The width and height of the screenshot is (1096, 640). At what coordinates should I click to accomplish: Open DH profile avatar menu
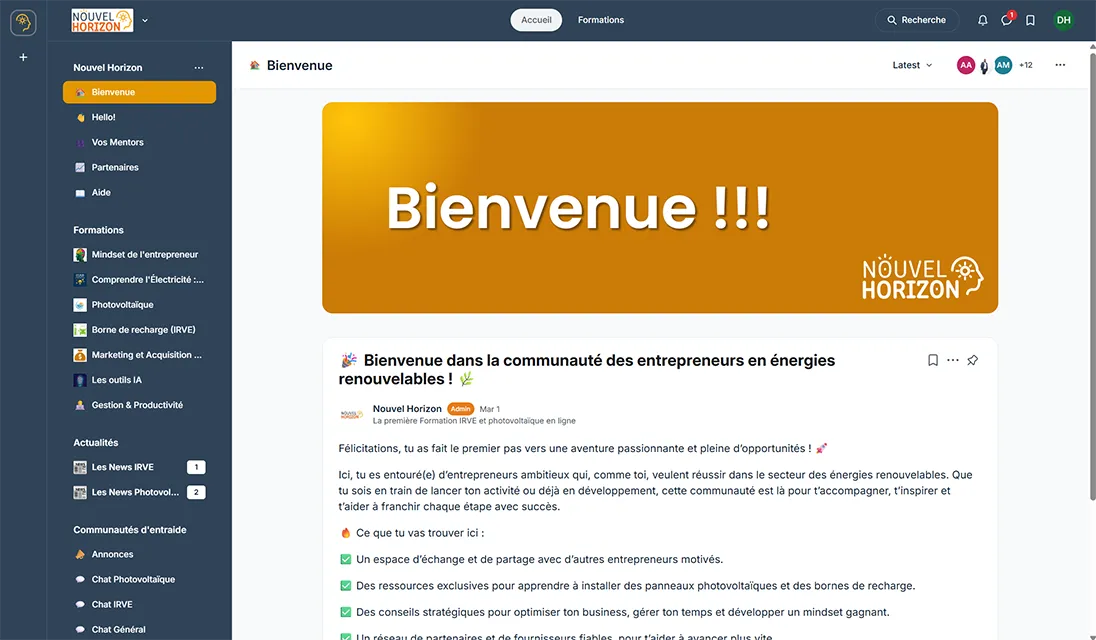pyautogui.click(x=1063, y=20)
